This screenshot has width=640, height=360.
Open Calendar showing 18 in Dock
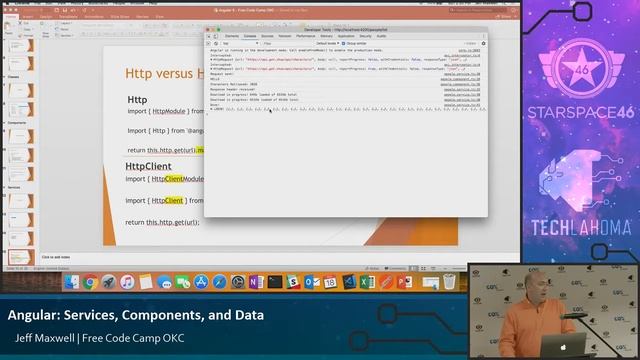[330, 282]
